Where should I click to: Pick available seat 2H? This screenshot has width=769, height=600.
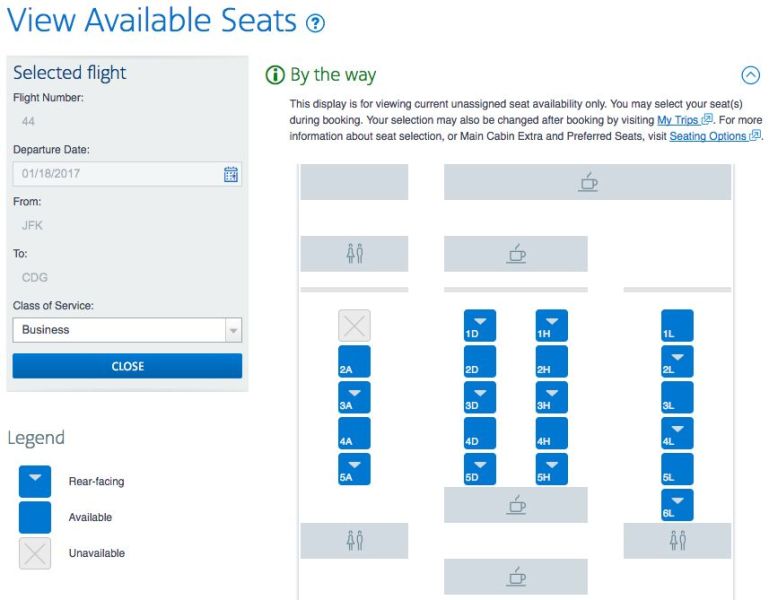click(551, 362)
